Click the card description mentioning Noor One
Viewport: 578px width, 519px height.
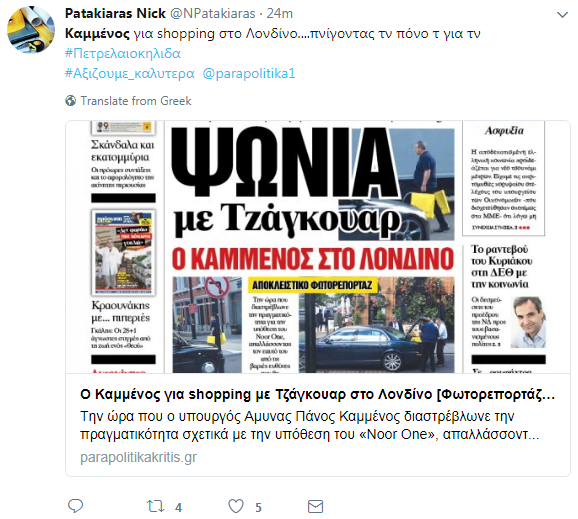310,425
